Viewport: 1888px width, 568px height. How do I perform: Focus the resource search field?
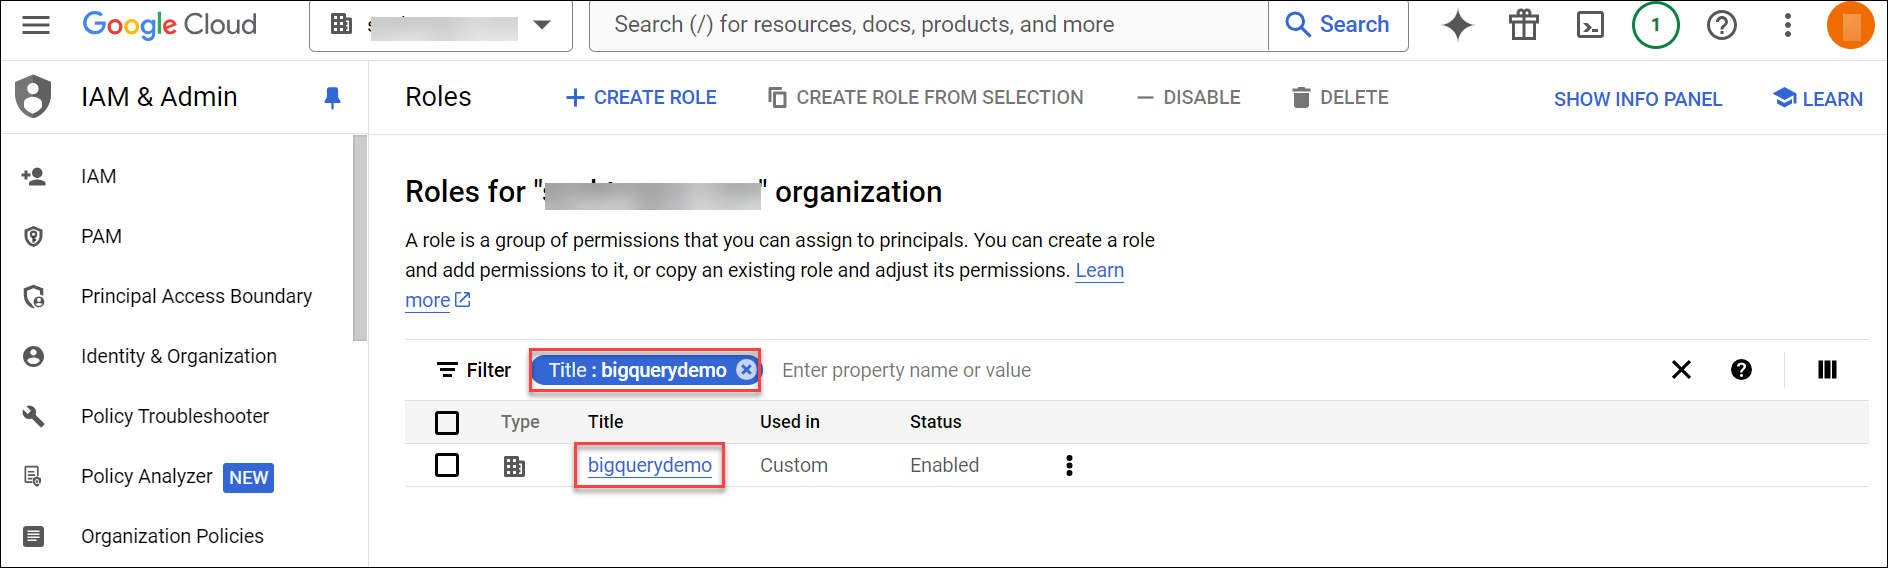pyautogui.click(x=929, y=25)
